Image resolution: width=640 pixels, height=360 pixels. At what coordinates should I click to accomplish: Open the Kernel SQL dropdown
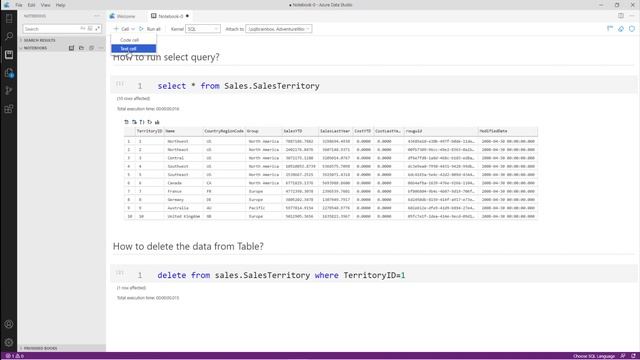point(203,29)
